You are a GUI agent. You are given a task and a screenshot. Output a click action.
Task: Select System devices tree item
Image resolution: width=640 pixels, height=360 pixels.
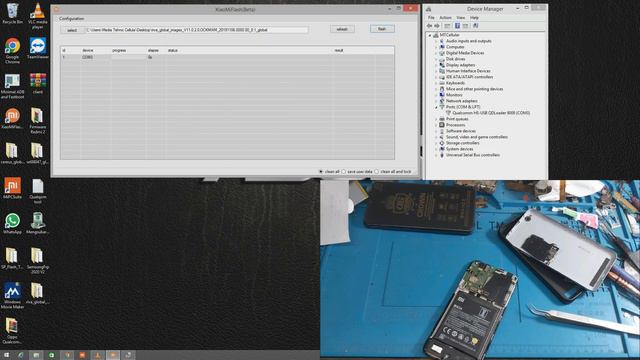click(460, 149)
